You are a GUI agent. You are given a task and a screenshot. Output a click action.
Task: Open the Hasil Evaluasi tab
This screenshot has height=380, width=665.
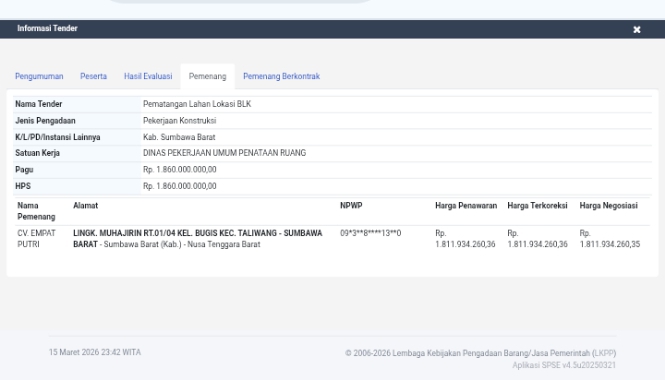tap(148, 76)
